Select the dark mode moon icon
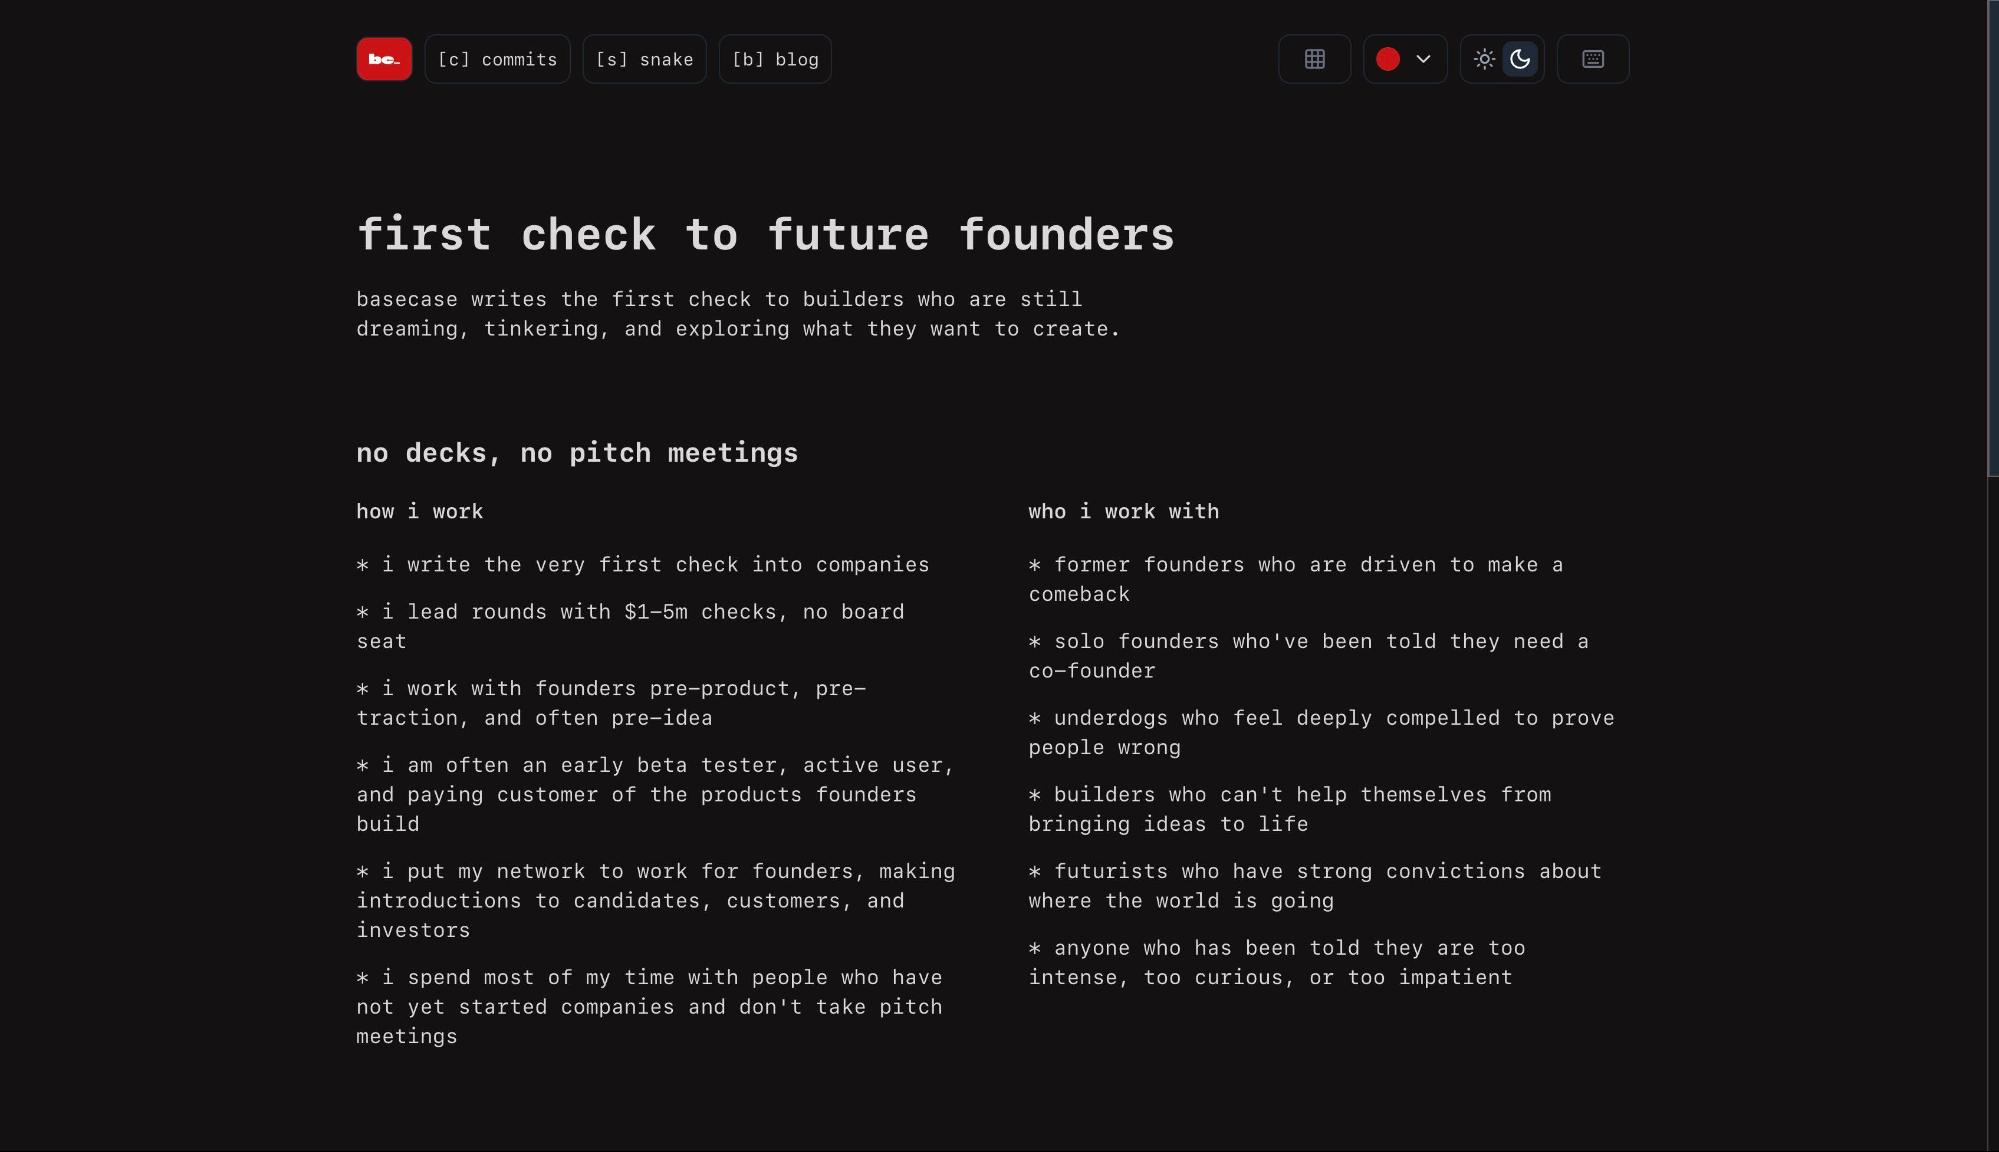 click(1520, 59)
